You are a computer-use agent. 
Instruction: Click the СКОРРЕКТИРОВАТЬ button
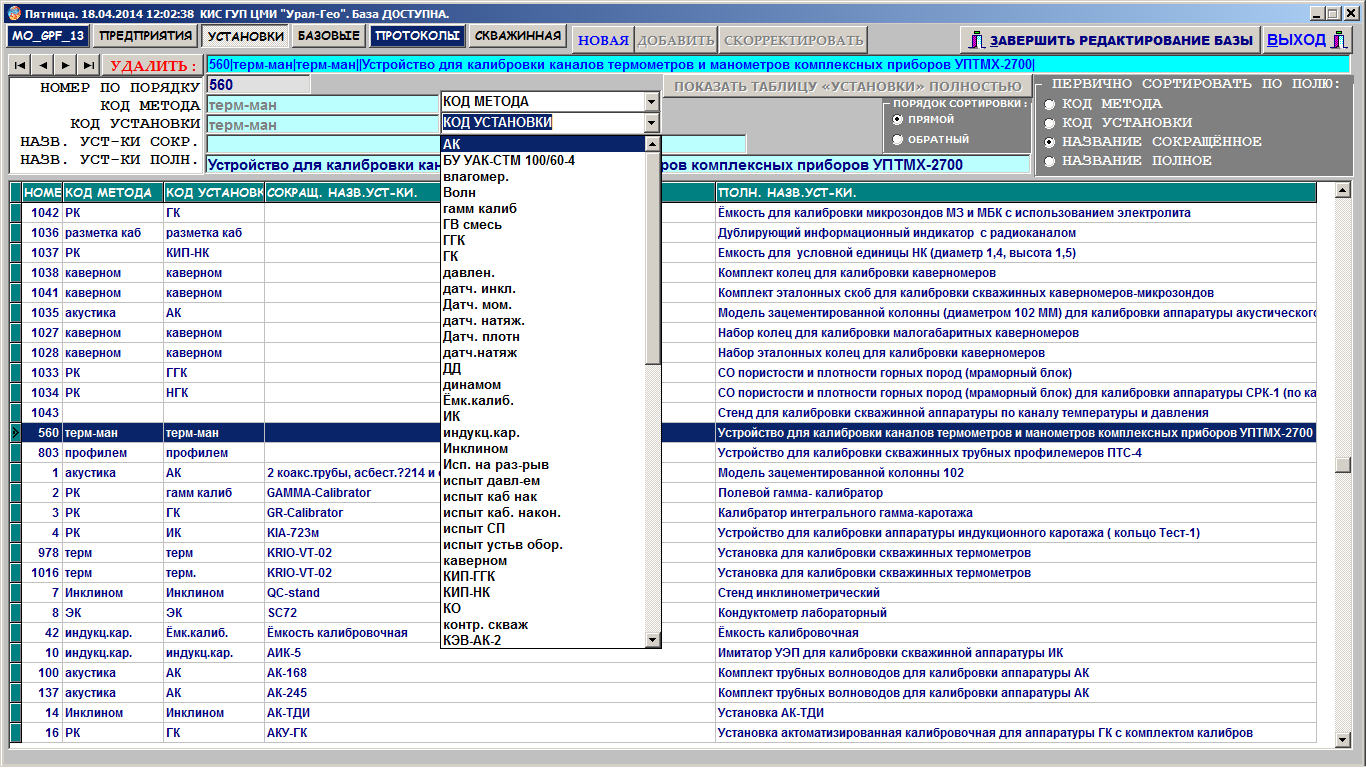[793, 40]
